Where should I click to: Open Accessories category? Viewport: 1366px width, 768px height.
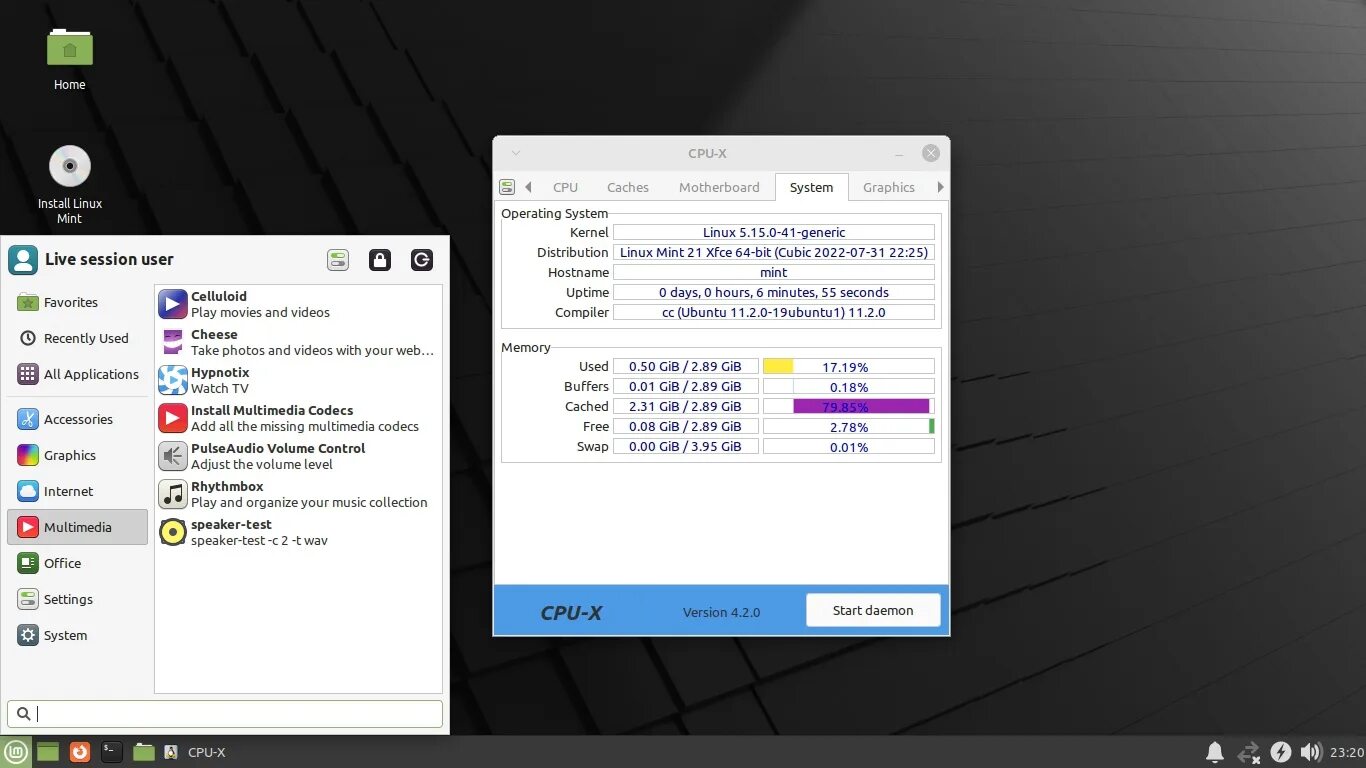coord(78,419)
